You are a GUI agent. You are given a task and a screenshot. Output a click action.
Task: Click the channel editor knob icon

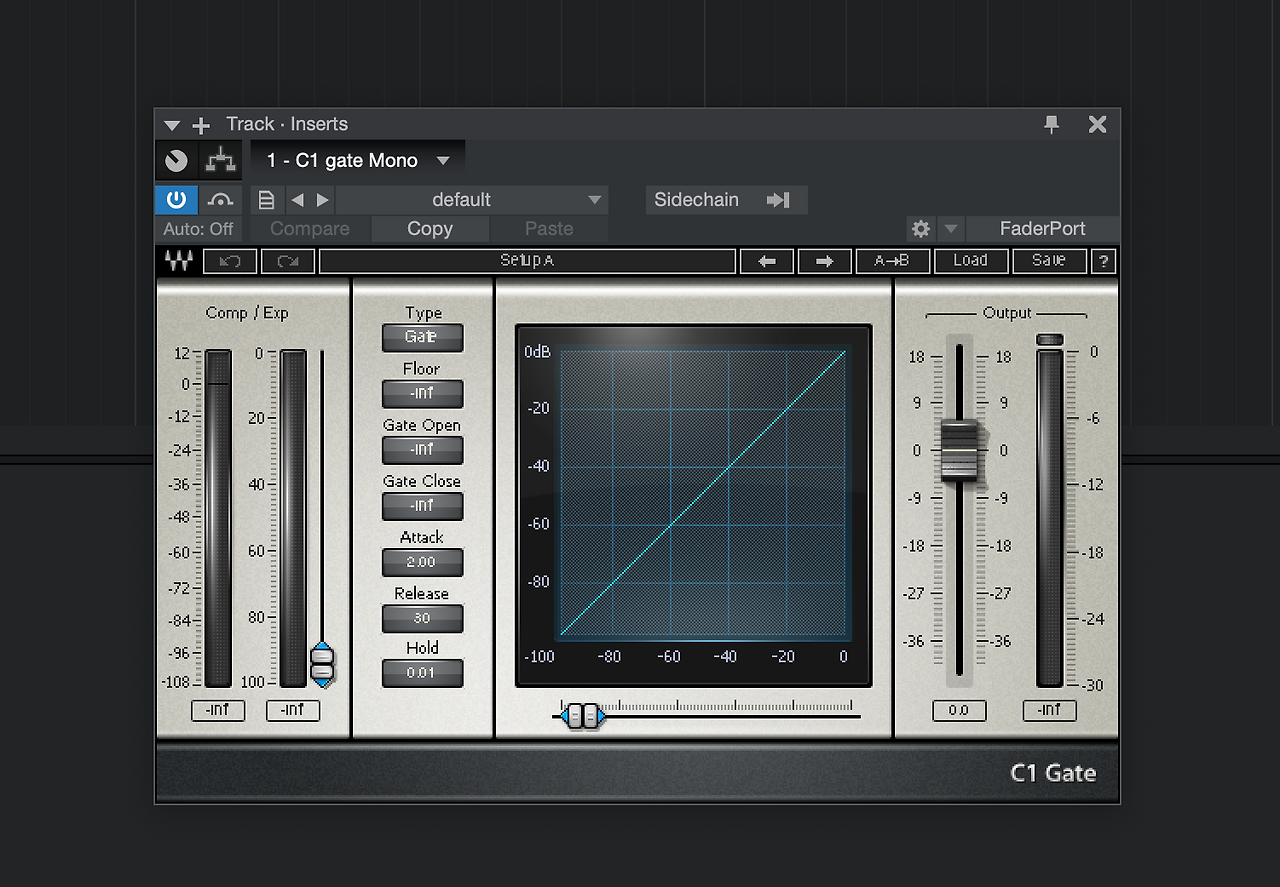click(x=176, y=161)
